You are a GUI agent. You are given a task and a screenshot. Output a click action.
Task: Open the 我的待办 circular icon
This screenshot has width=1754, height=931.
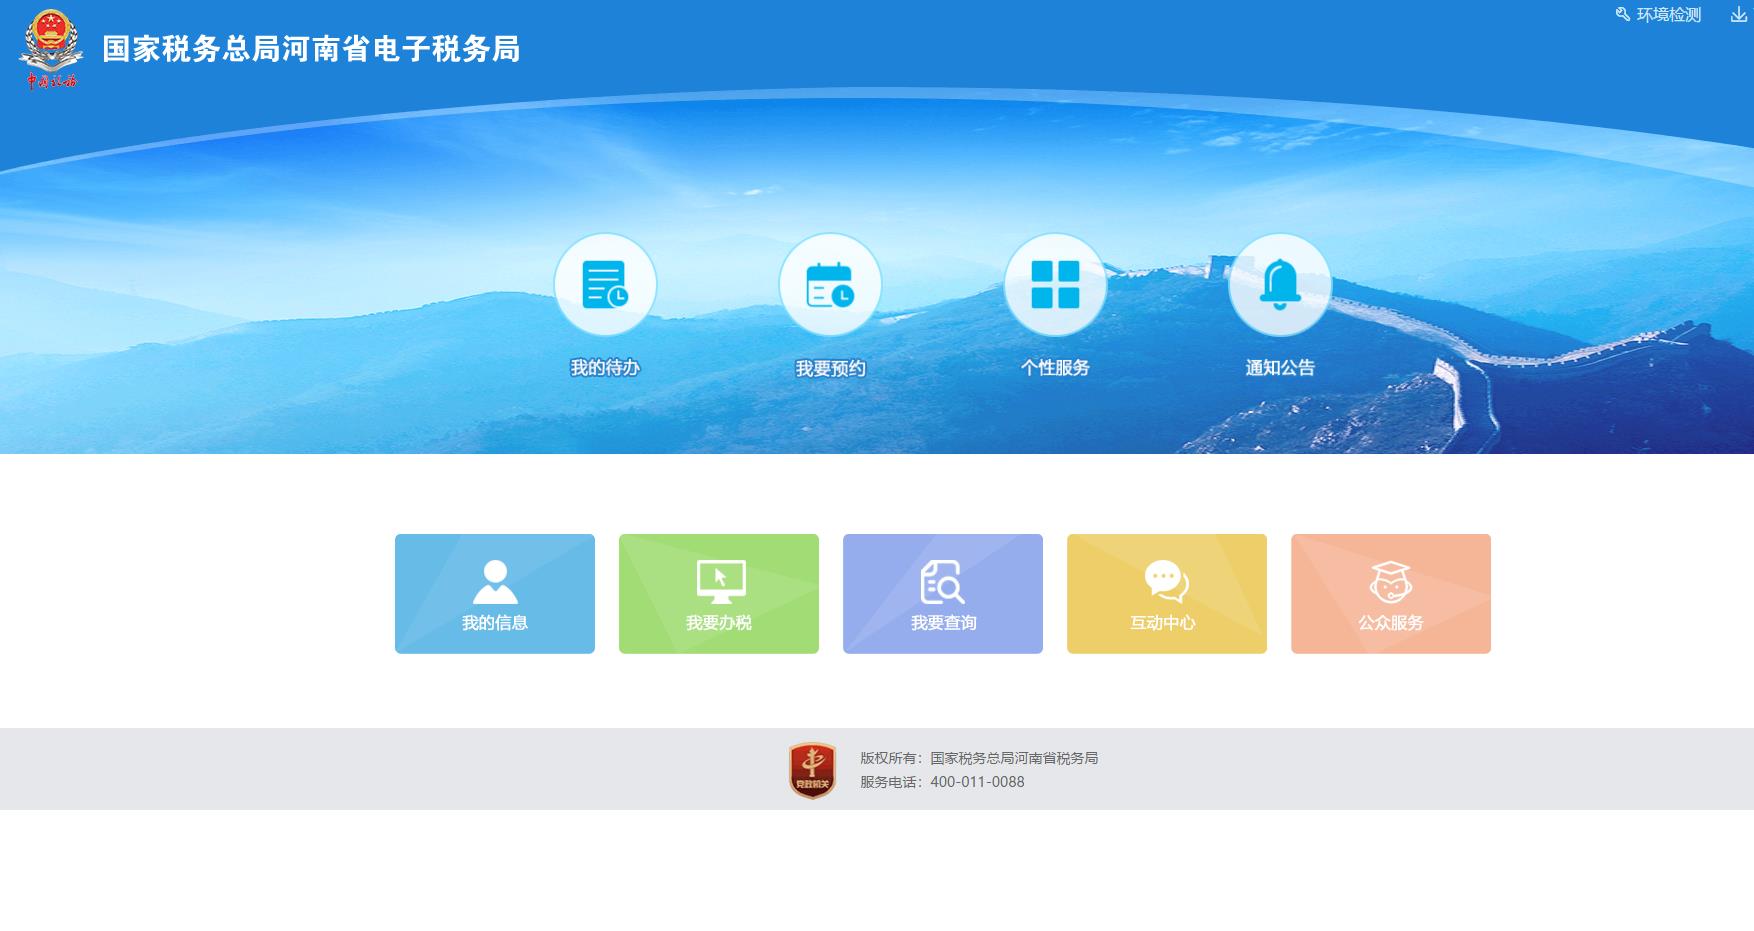point(605,285)
